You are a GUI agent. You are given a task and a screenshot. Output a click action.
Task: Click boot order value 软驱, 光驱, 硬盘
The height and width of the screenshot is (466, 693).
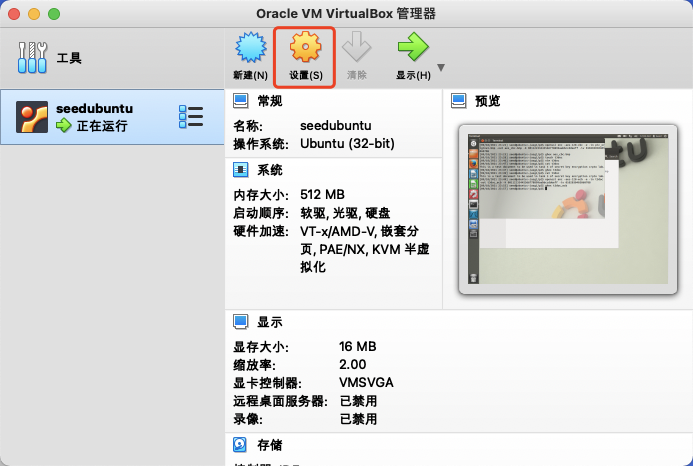(345, 213)
